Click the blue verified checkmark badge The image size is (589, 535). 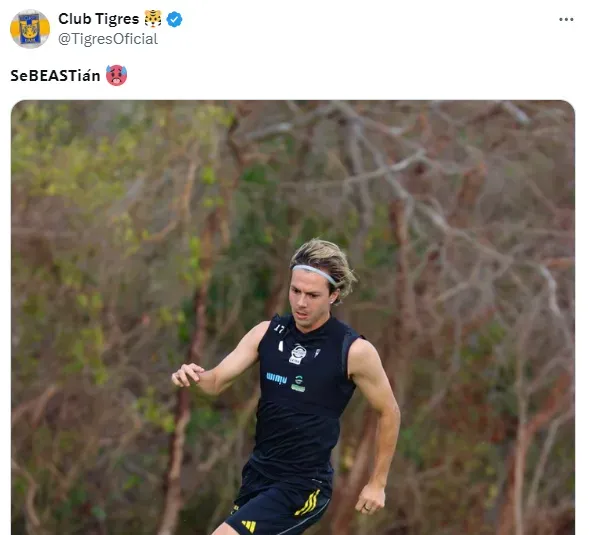(174, 19)
